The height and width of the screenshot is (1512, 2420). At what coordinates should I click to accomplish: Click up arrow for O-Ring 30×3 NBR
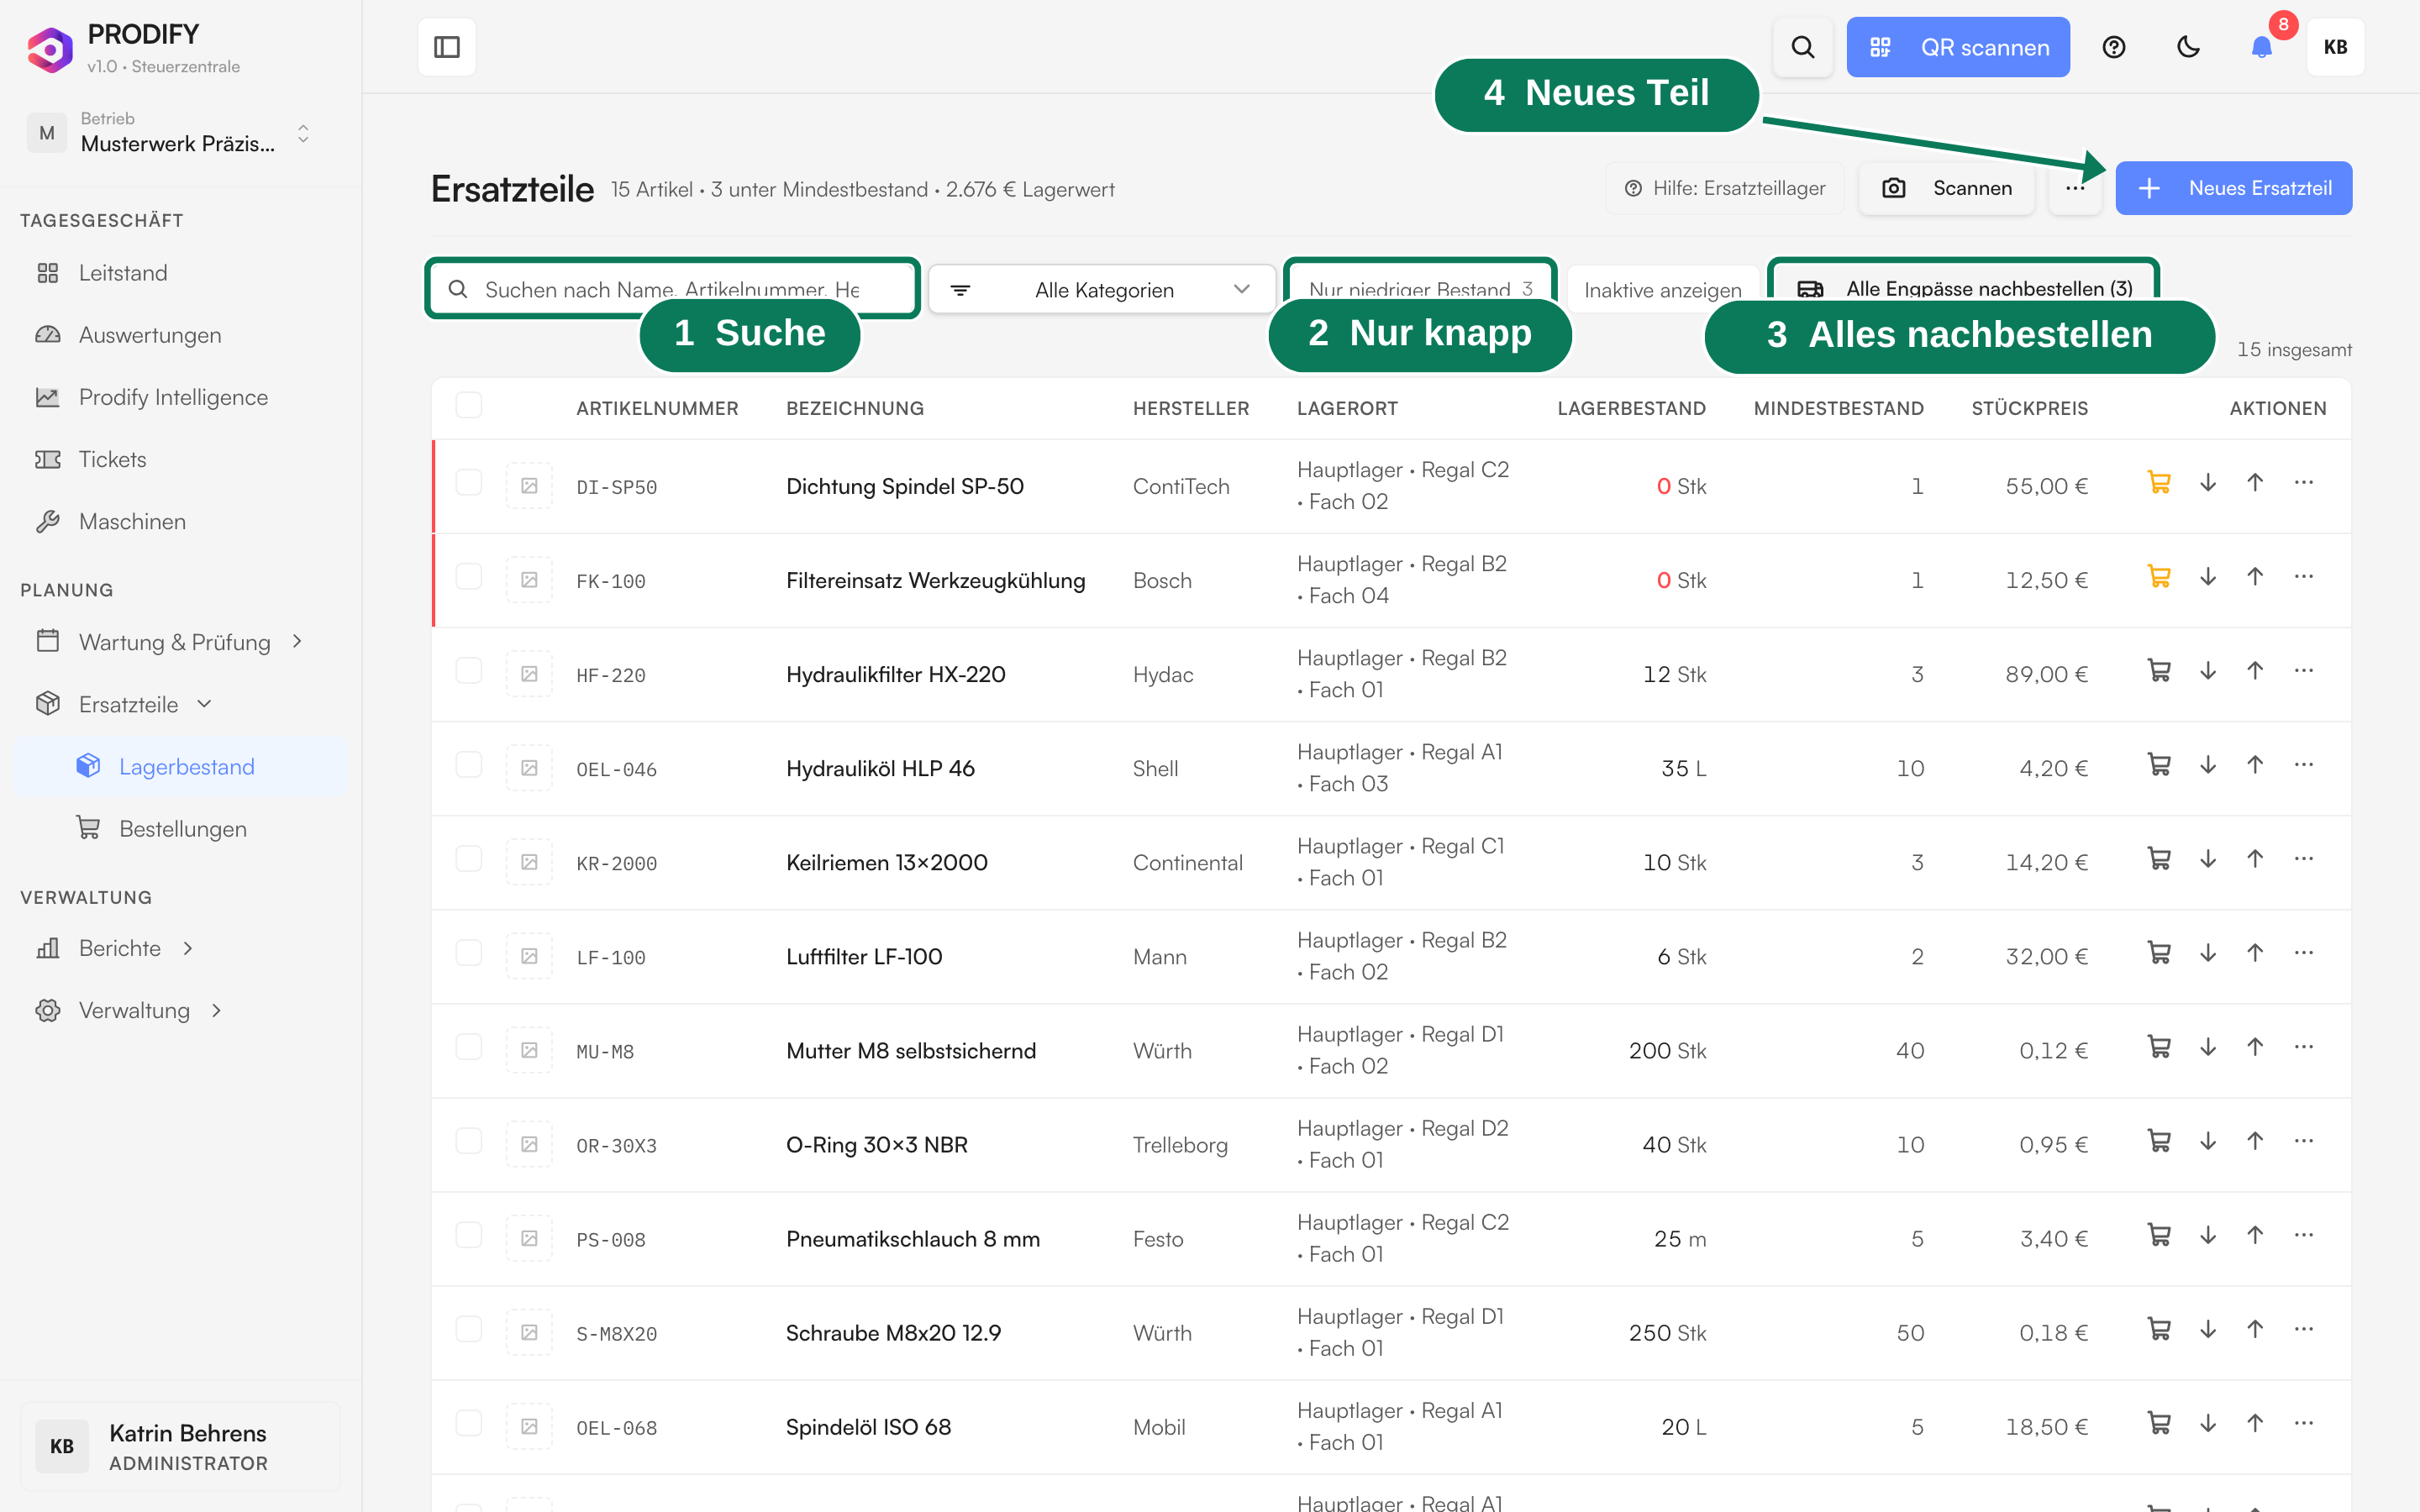(2255, 1141)
